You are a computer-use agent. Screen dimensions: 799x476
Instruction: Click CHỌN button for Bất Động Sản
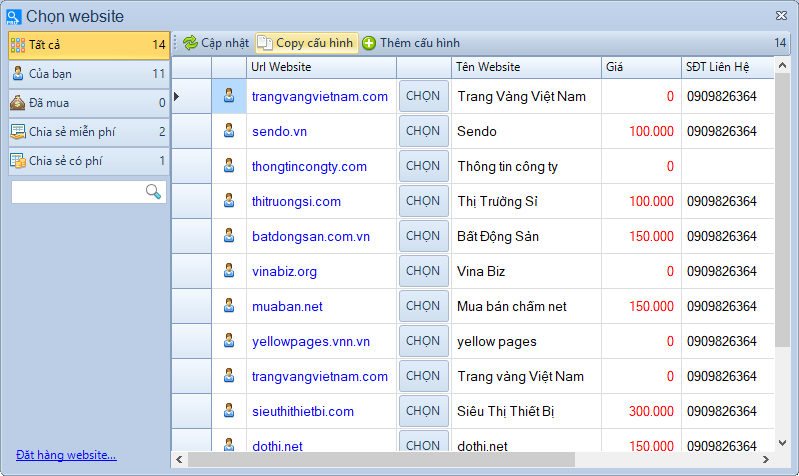coord(423,236)
